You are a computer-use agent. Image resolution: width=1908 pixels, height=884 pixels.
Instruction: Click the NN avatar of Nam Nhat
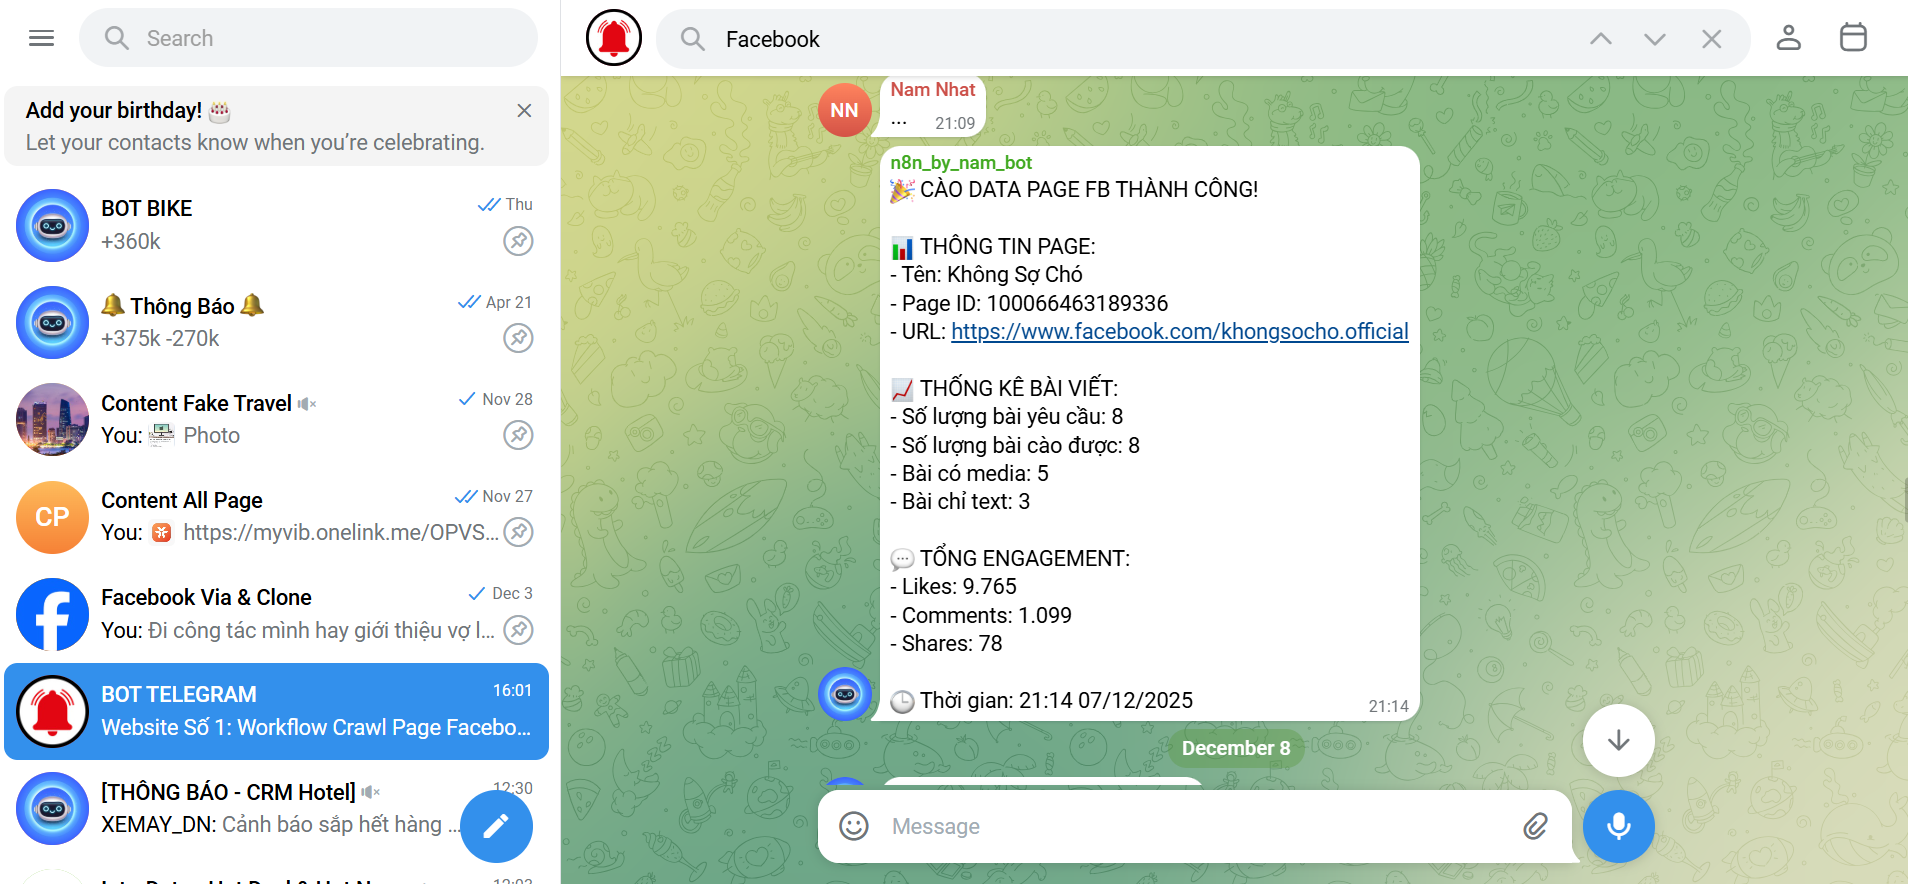[x=844, y=110]
